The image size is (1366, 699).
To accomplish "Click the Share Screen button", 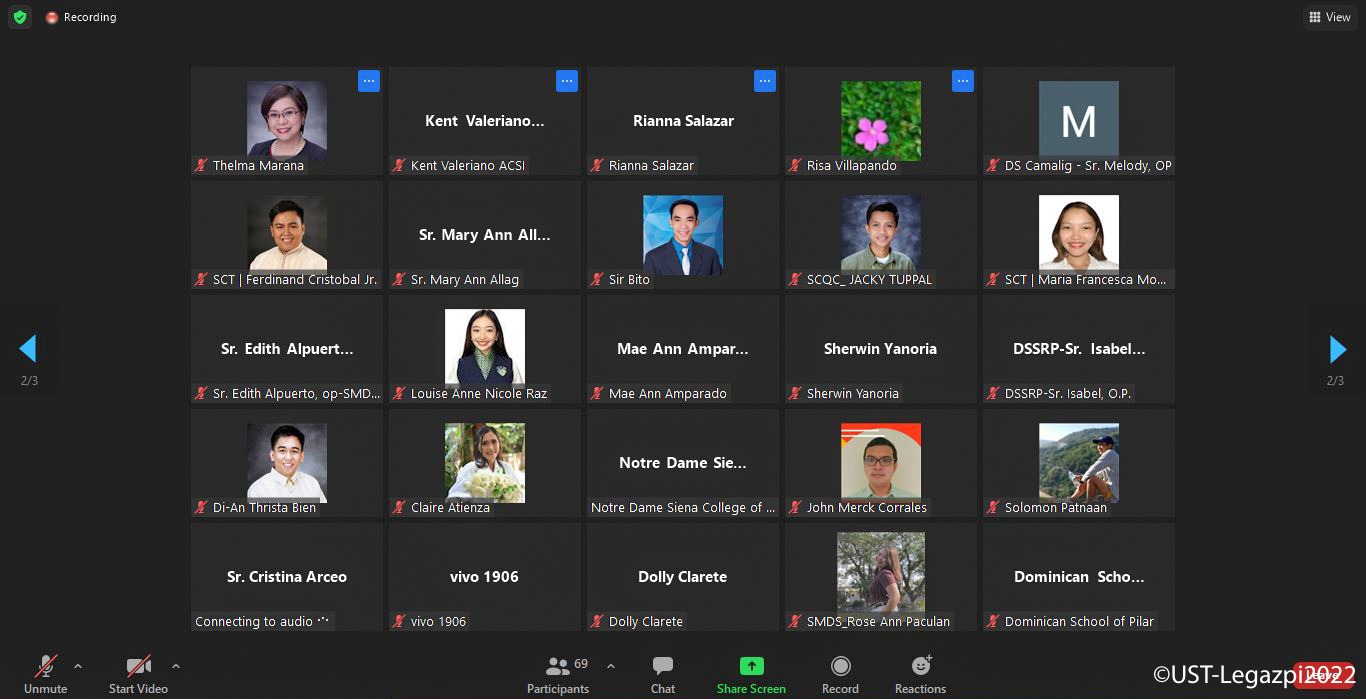I will (751, 673).
